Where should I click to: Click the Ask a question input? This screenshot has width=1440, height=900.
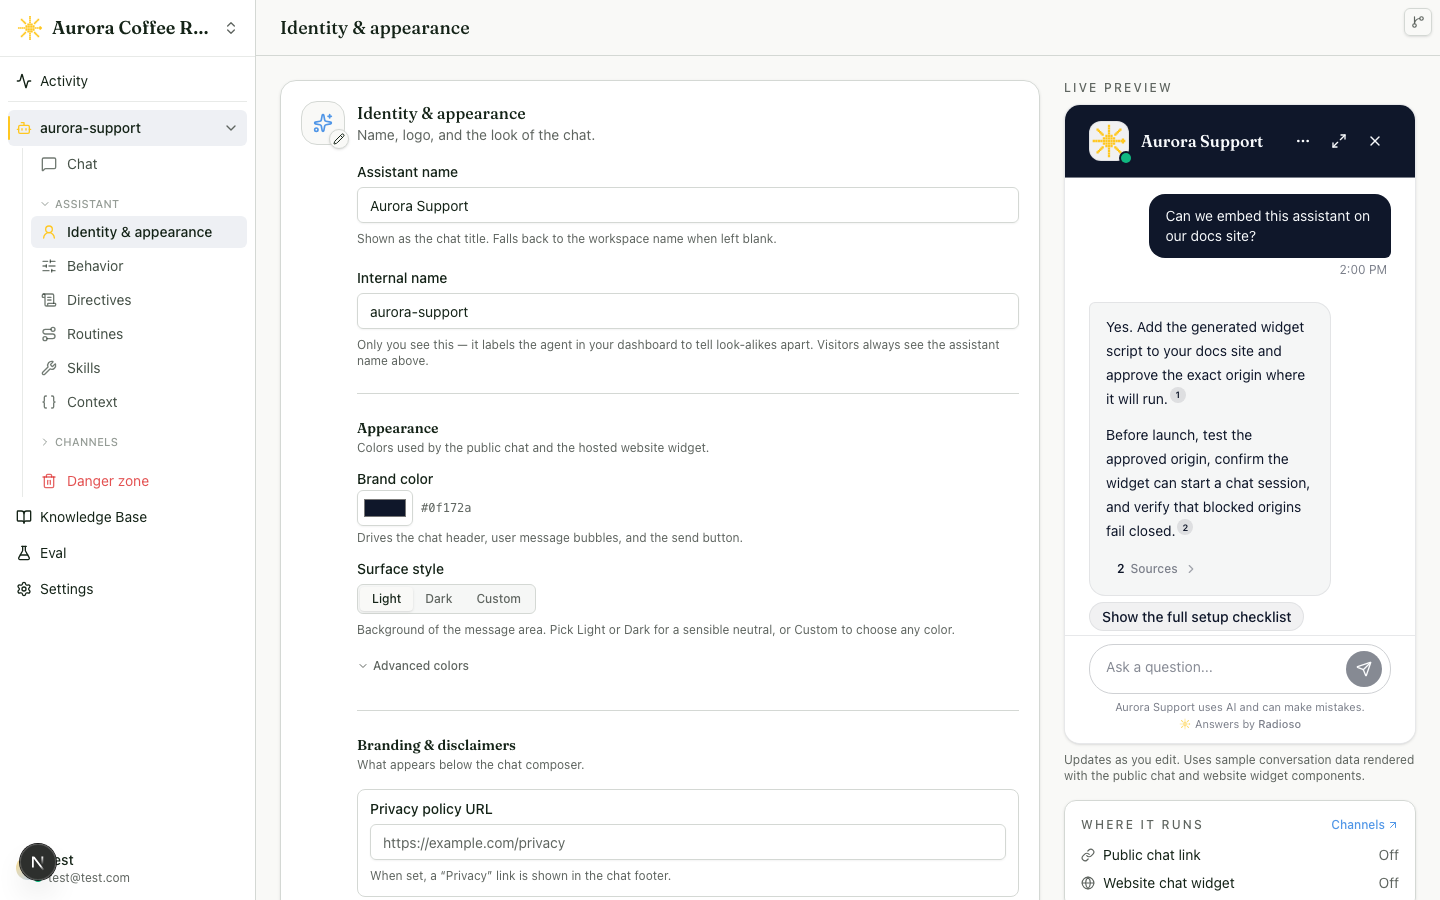point(1220,668)
